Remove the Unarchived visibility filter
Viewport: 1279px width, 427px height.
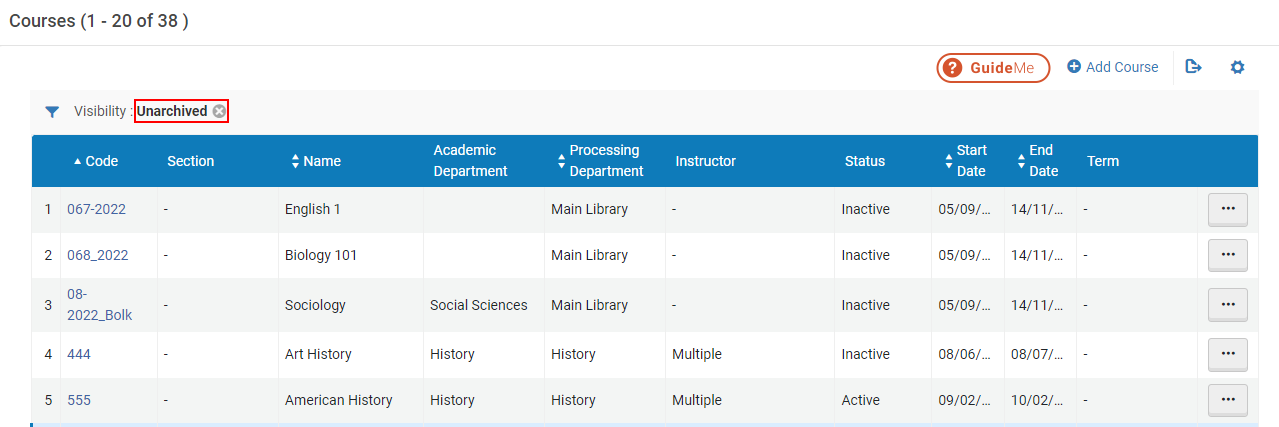click(219, 111)
